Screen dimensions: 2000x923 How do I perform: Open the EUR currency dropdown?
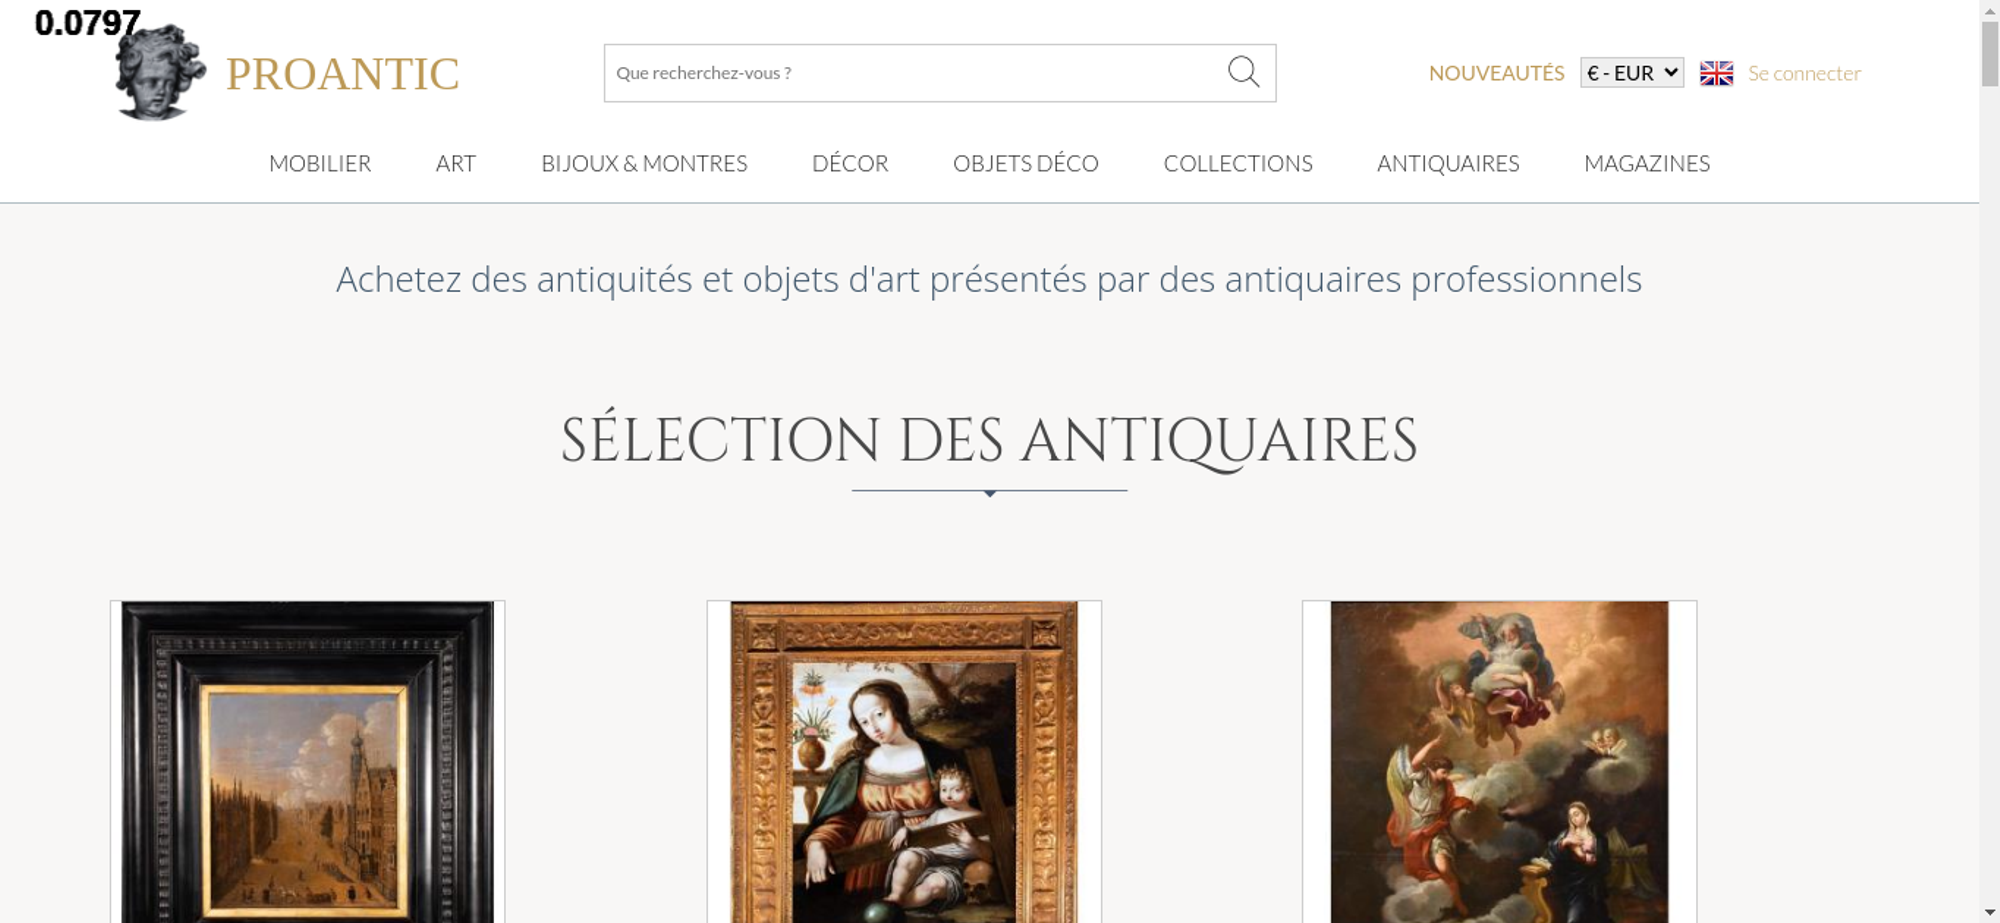pyautogui.click(x=1632, y=73)
